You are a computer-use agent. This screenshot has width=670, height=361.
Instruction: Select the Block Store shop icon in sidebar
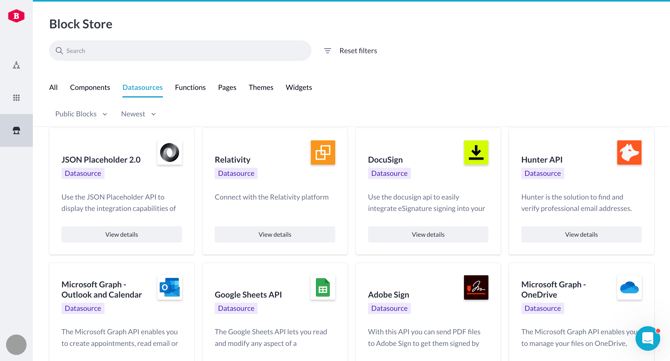pyautogui.click(x=16, y=131)
